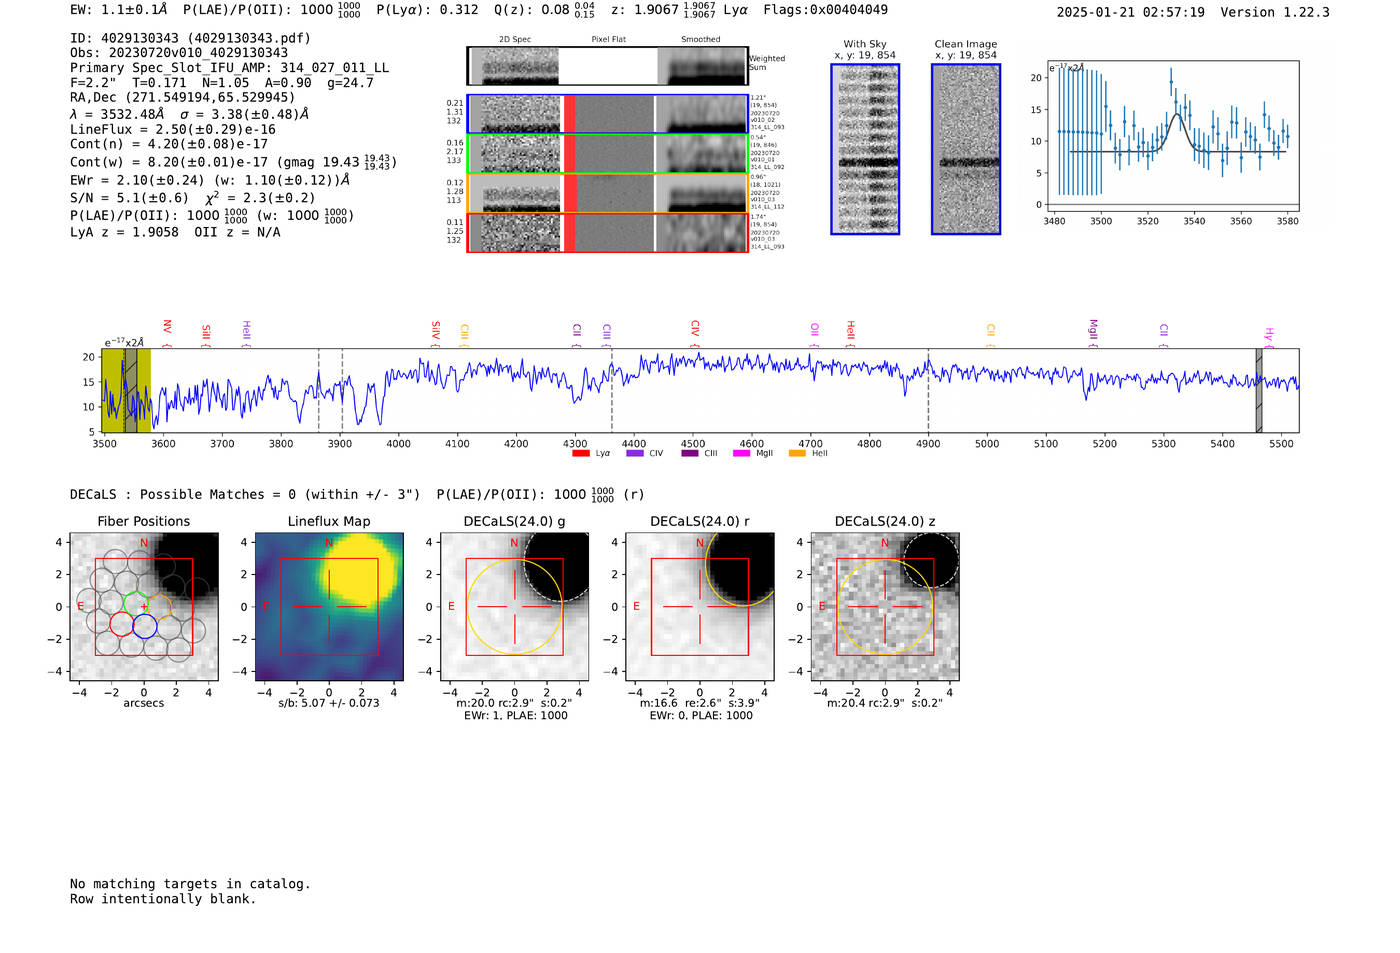1400x953 pixels.
Task: Click the red Lyα legend swatch
Action: [x=580, y=453]
